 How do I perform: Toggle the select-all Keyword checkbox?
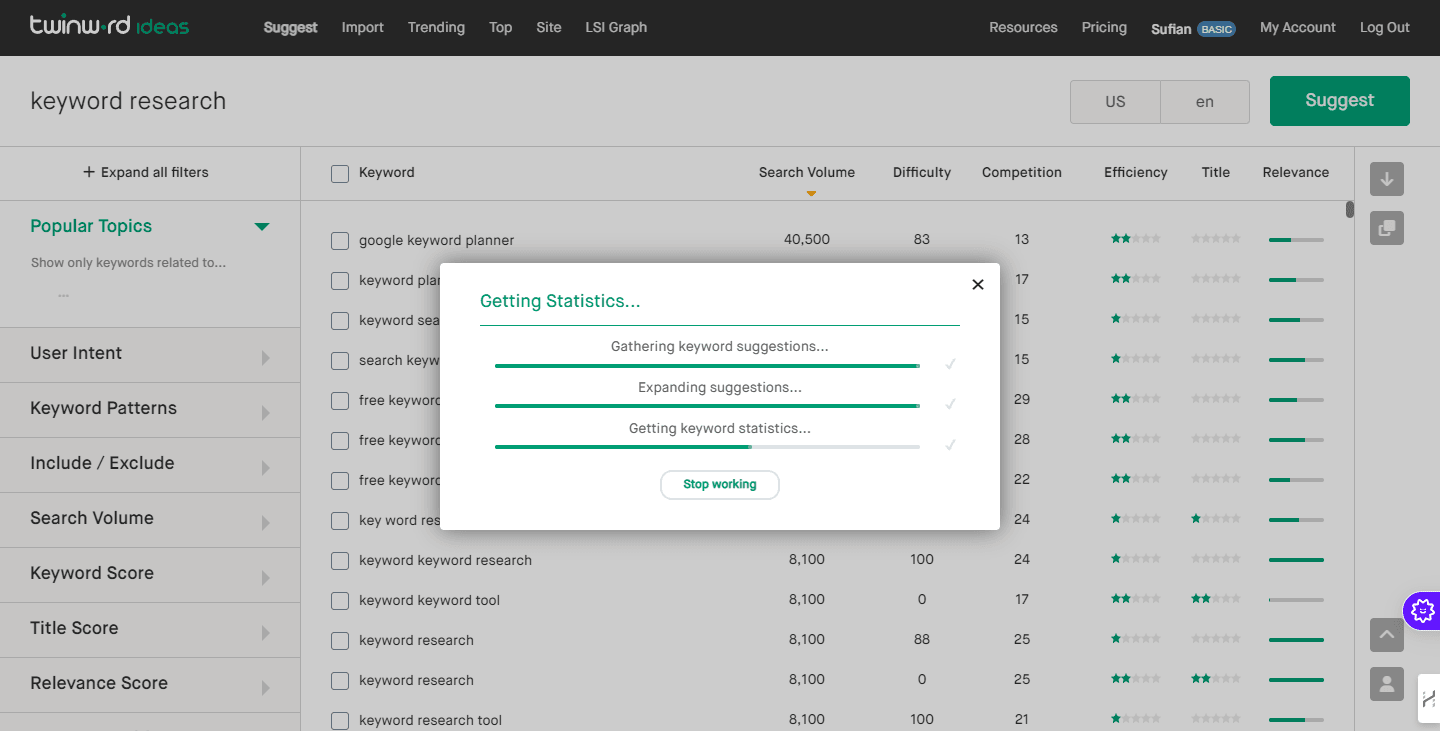pos(340,173)
